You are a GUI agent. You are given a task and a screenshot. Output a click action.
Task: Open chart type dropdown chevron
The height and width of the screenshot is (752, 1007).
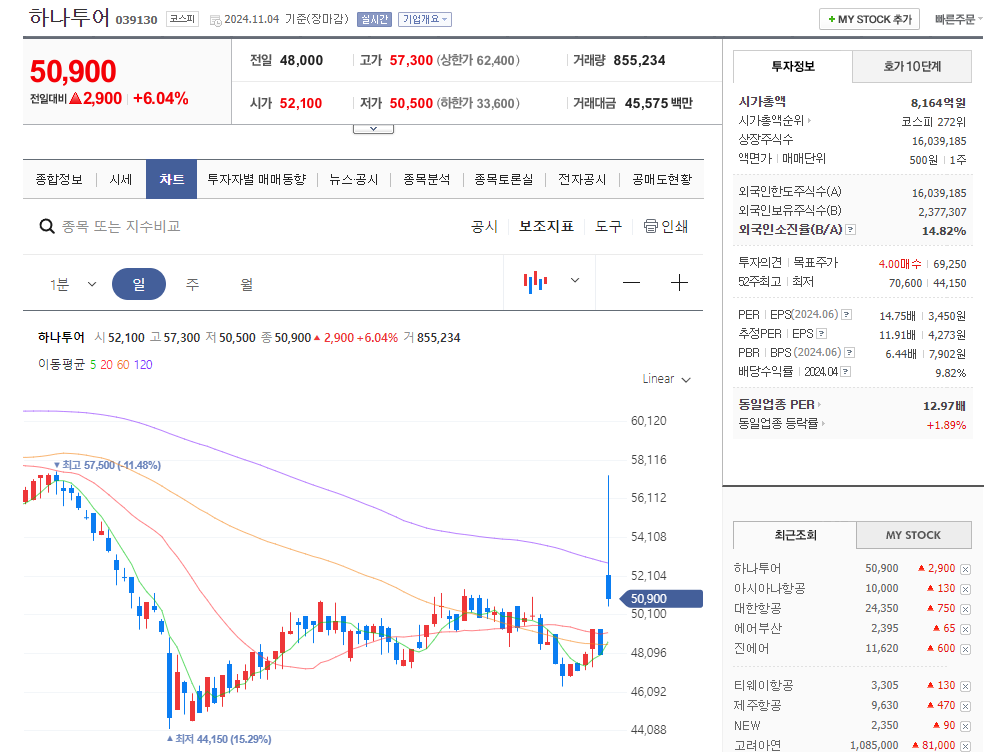tap(575, 280)
